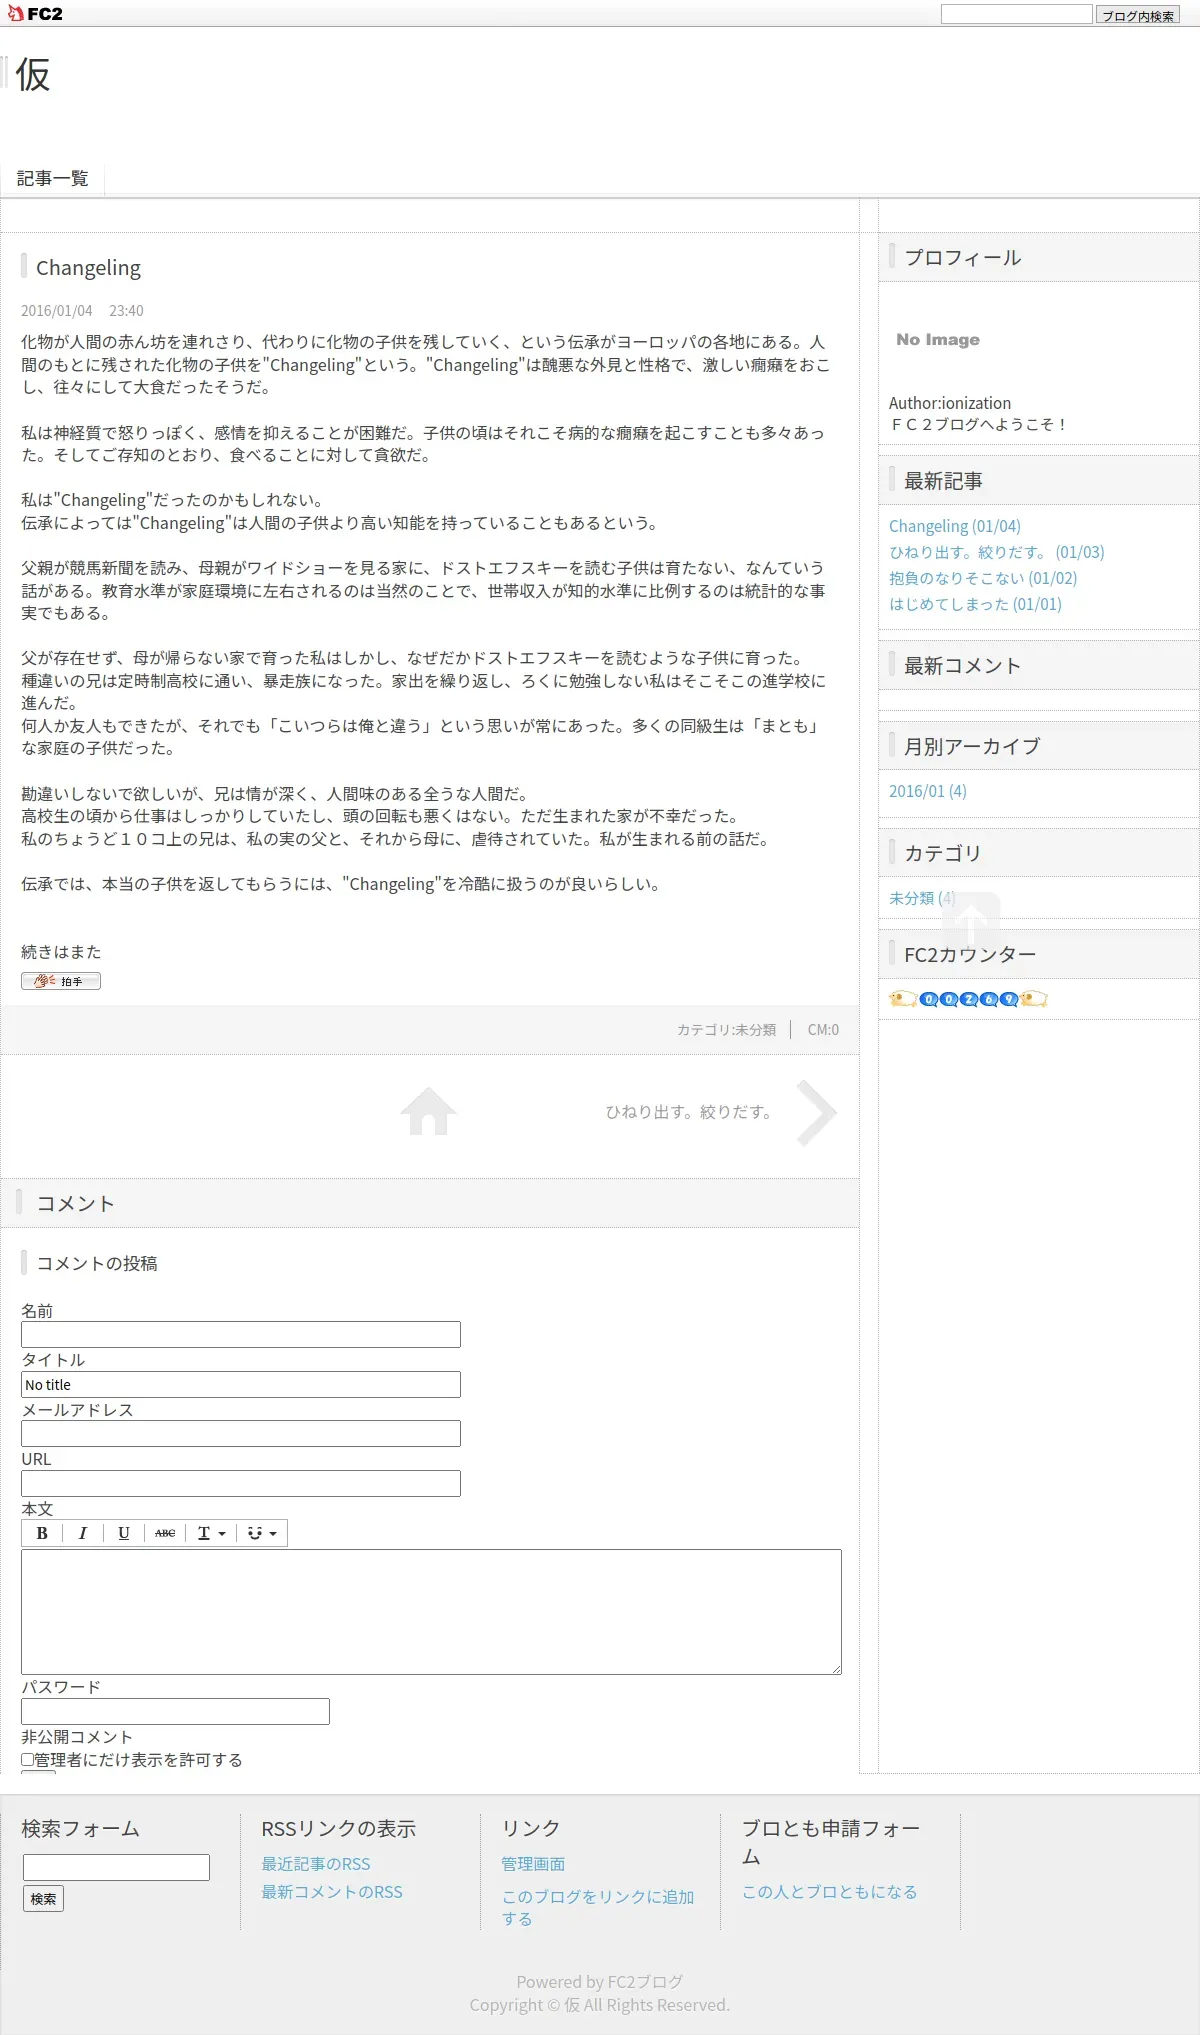The height and width of the screenshot is (2035, 1200).
Task: Click the home icon below the article
Action: (428, 1111)
